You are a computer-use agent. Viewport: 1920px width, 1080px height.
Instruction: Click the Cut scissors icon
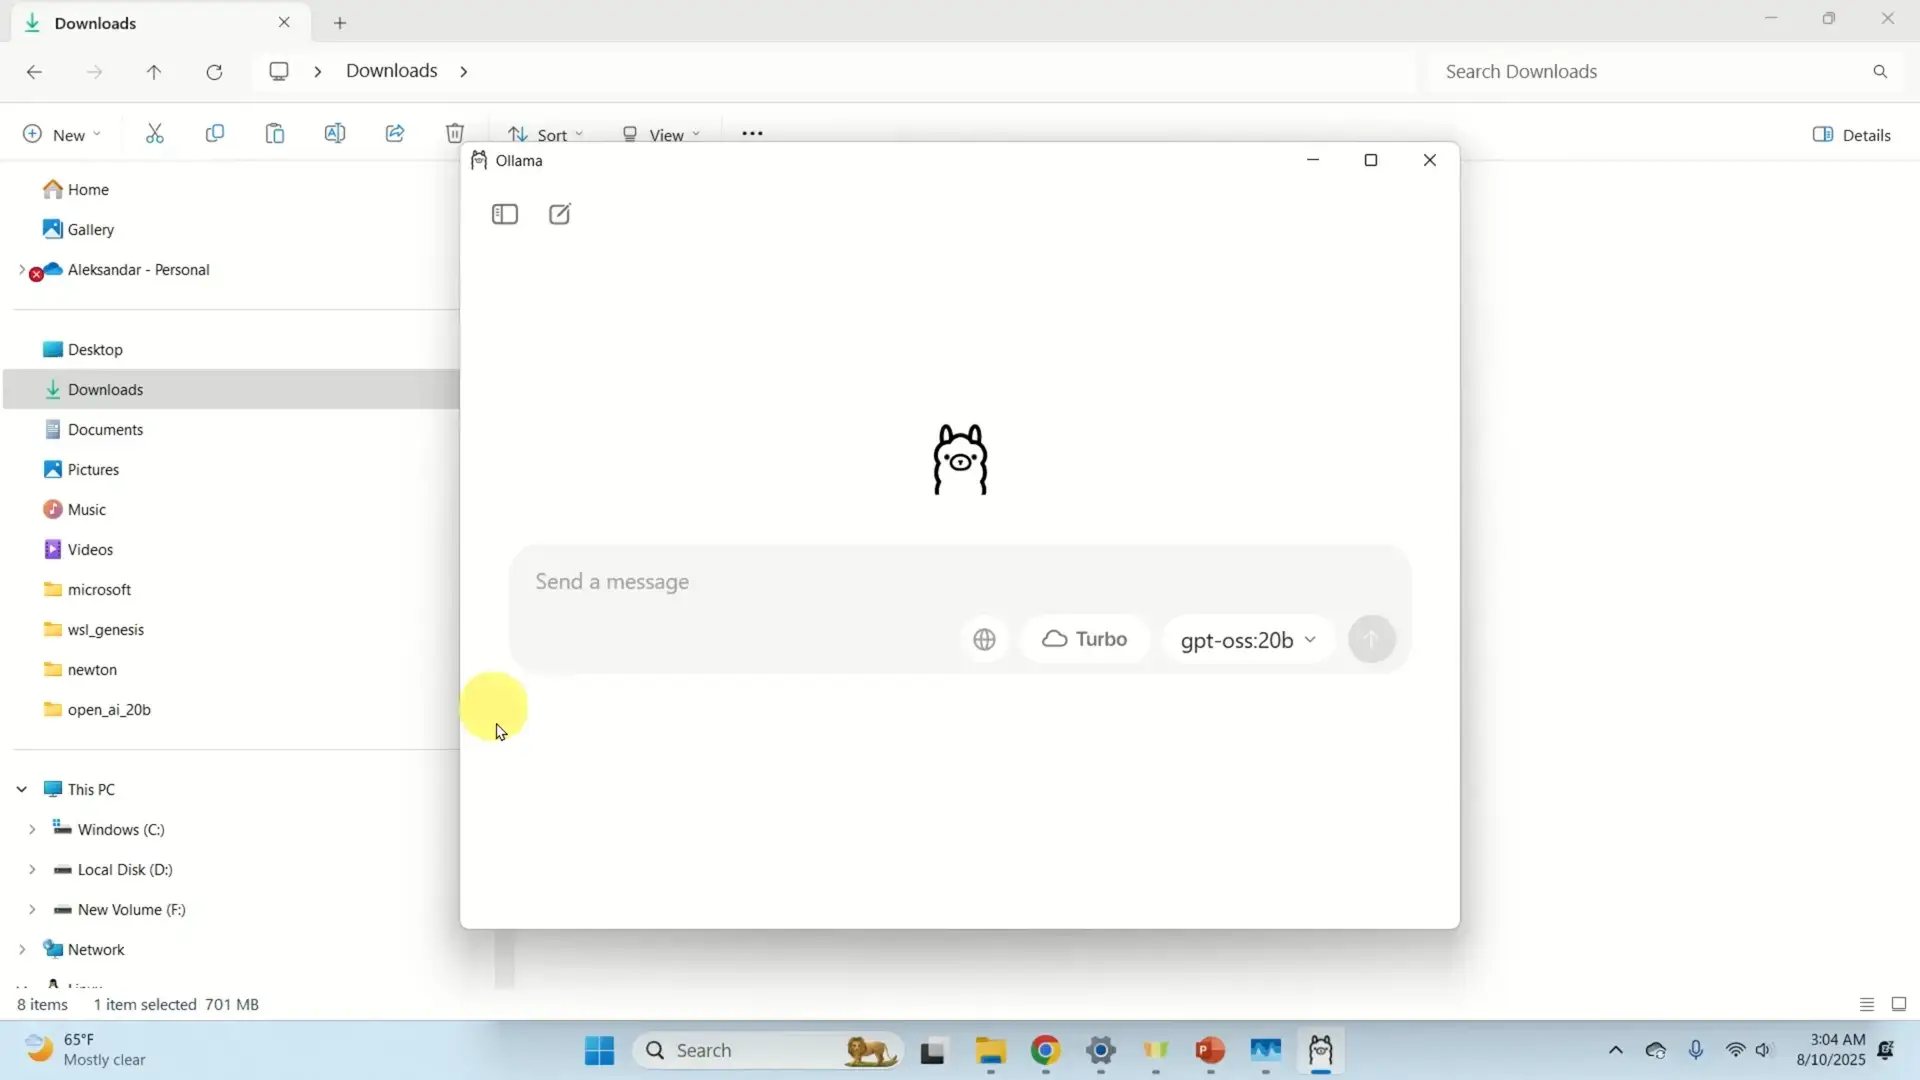pyautogui.click(x=155, y=134)
